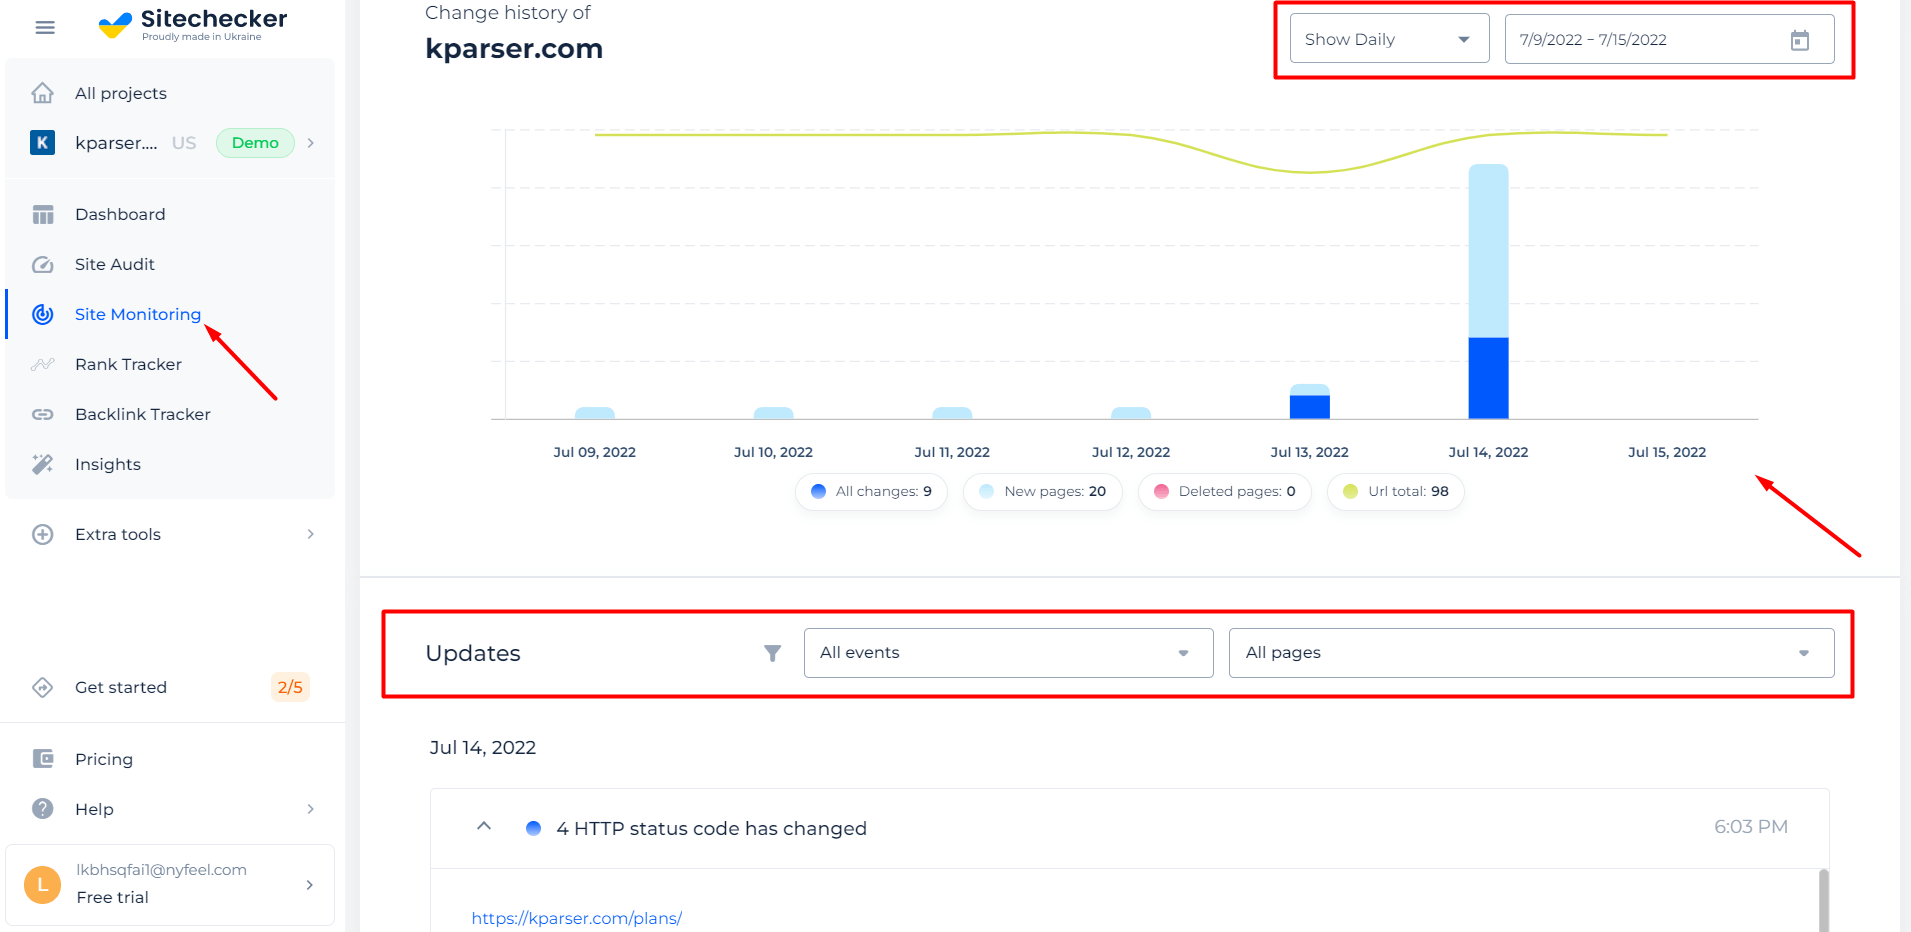
Task: Click the Jul 12 small bar
Action: pyautogui.click(x=1131, y=413)
